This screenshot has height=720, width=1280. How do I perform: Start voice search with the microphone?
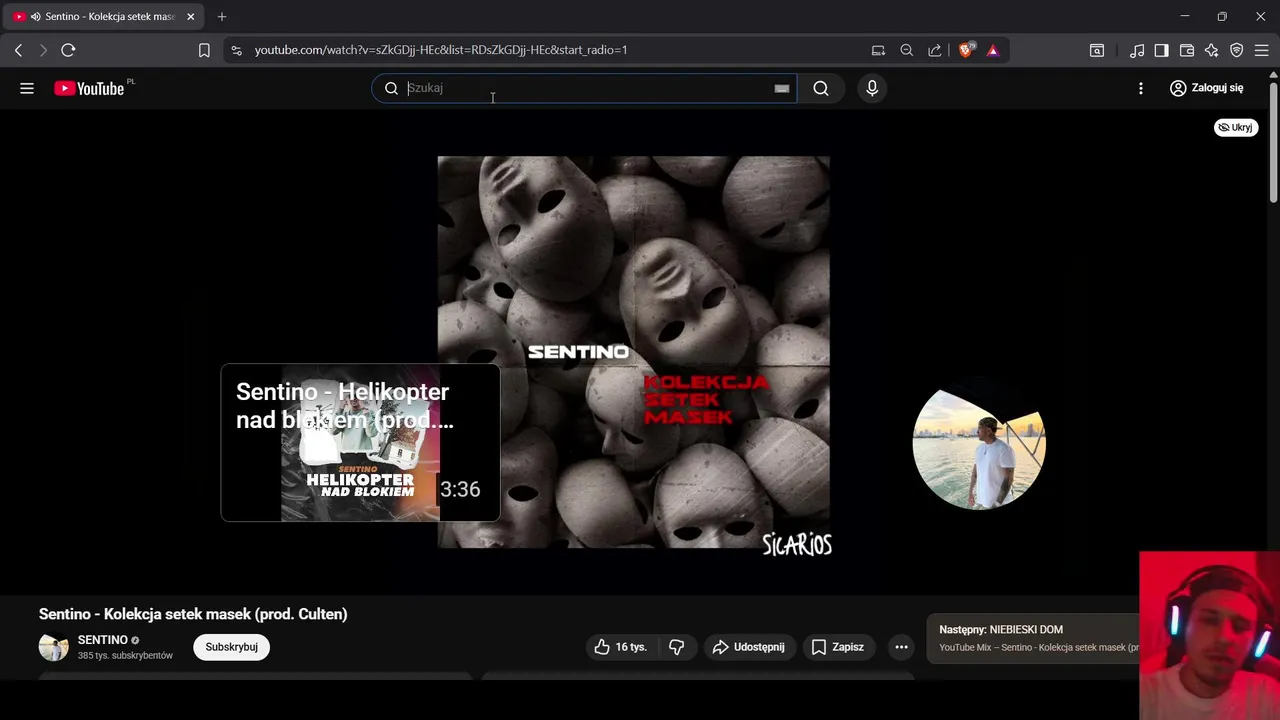872,88
